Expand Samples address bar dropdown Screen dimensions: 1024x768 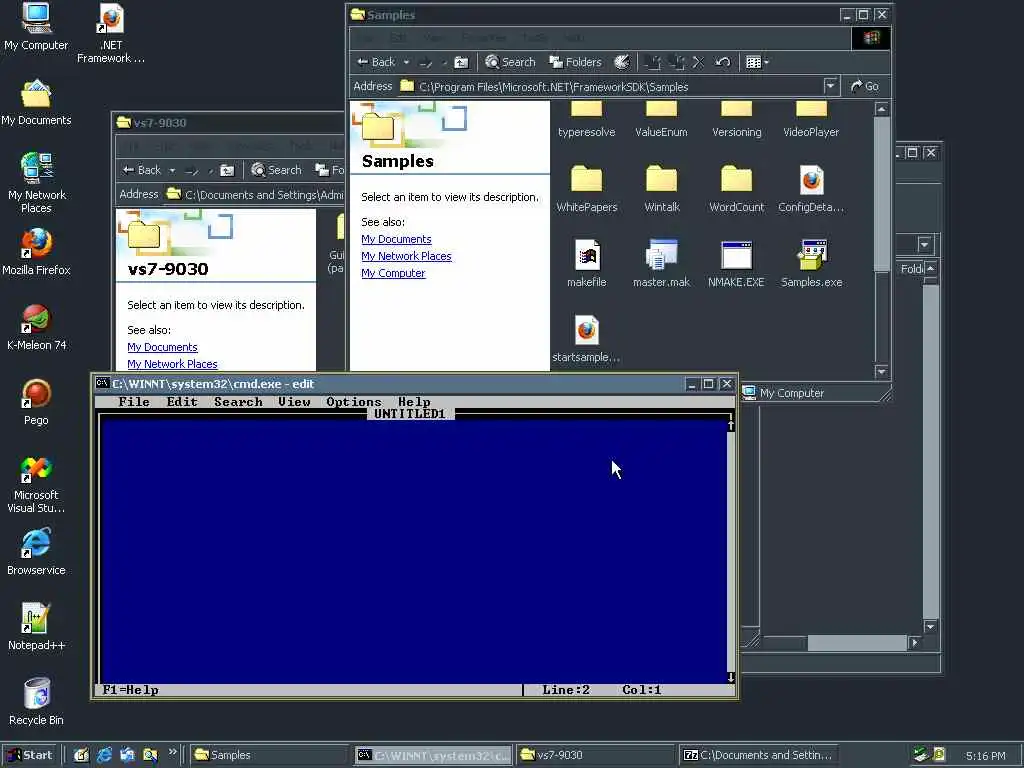pyautogui.click(x=830, y=86)
